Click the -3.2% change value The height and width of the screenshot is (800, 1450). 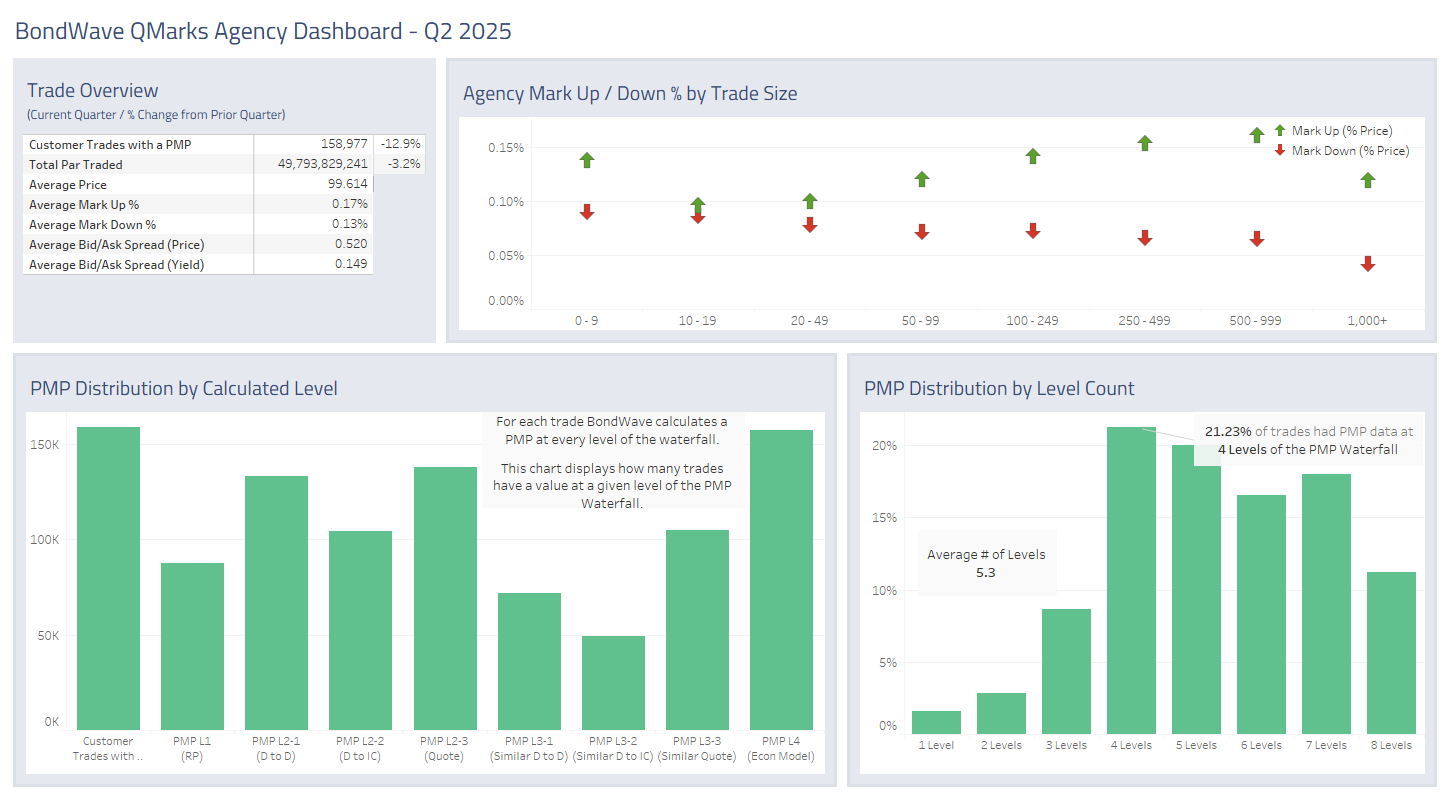point(404,165)
